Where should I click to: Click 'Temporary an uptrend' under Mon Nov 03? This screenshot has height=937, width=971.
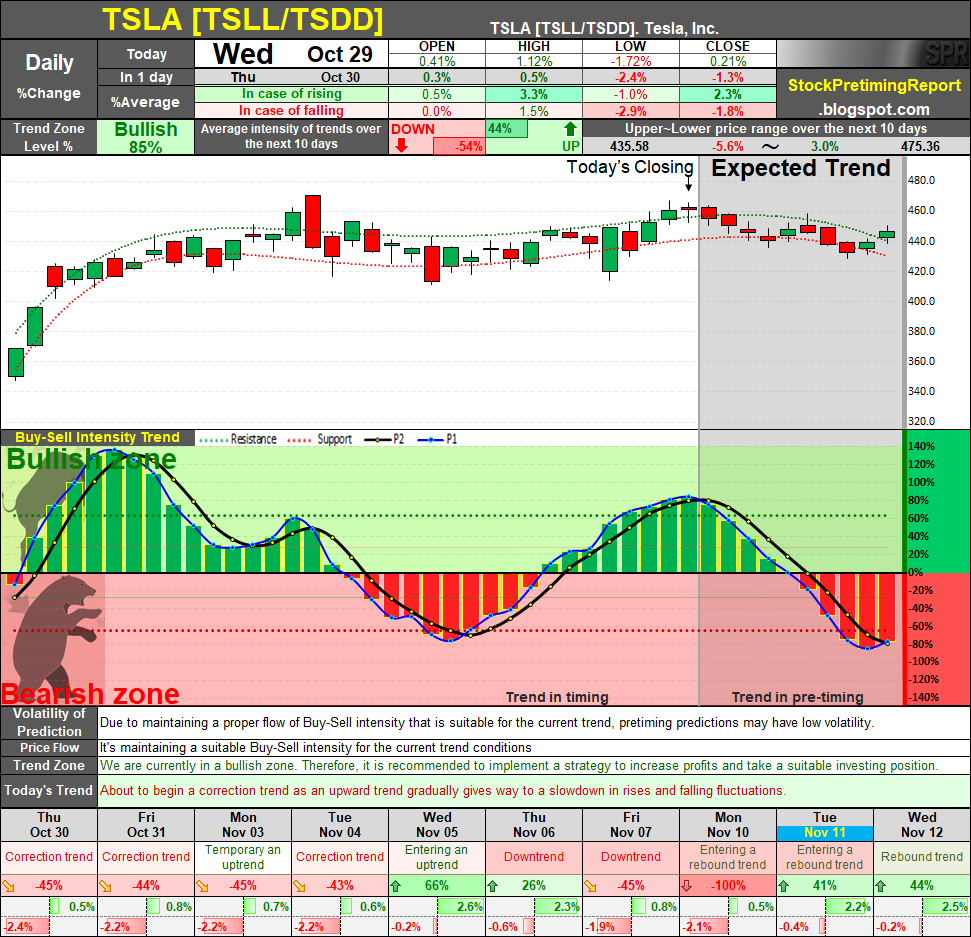[243, 857]
